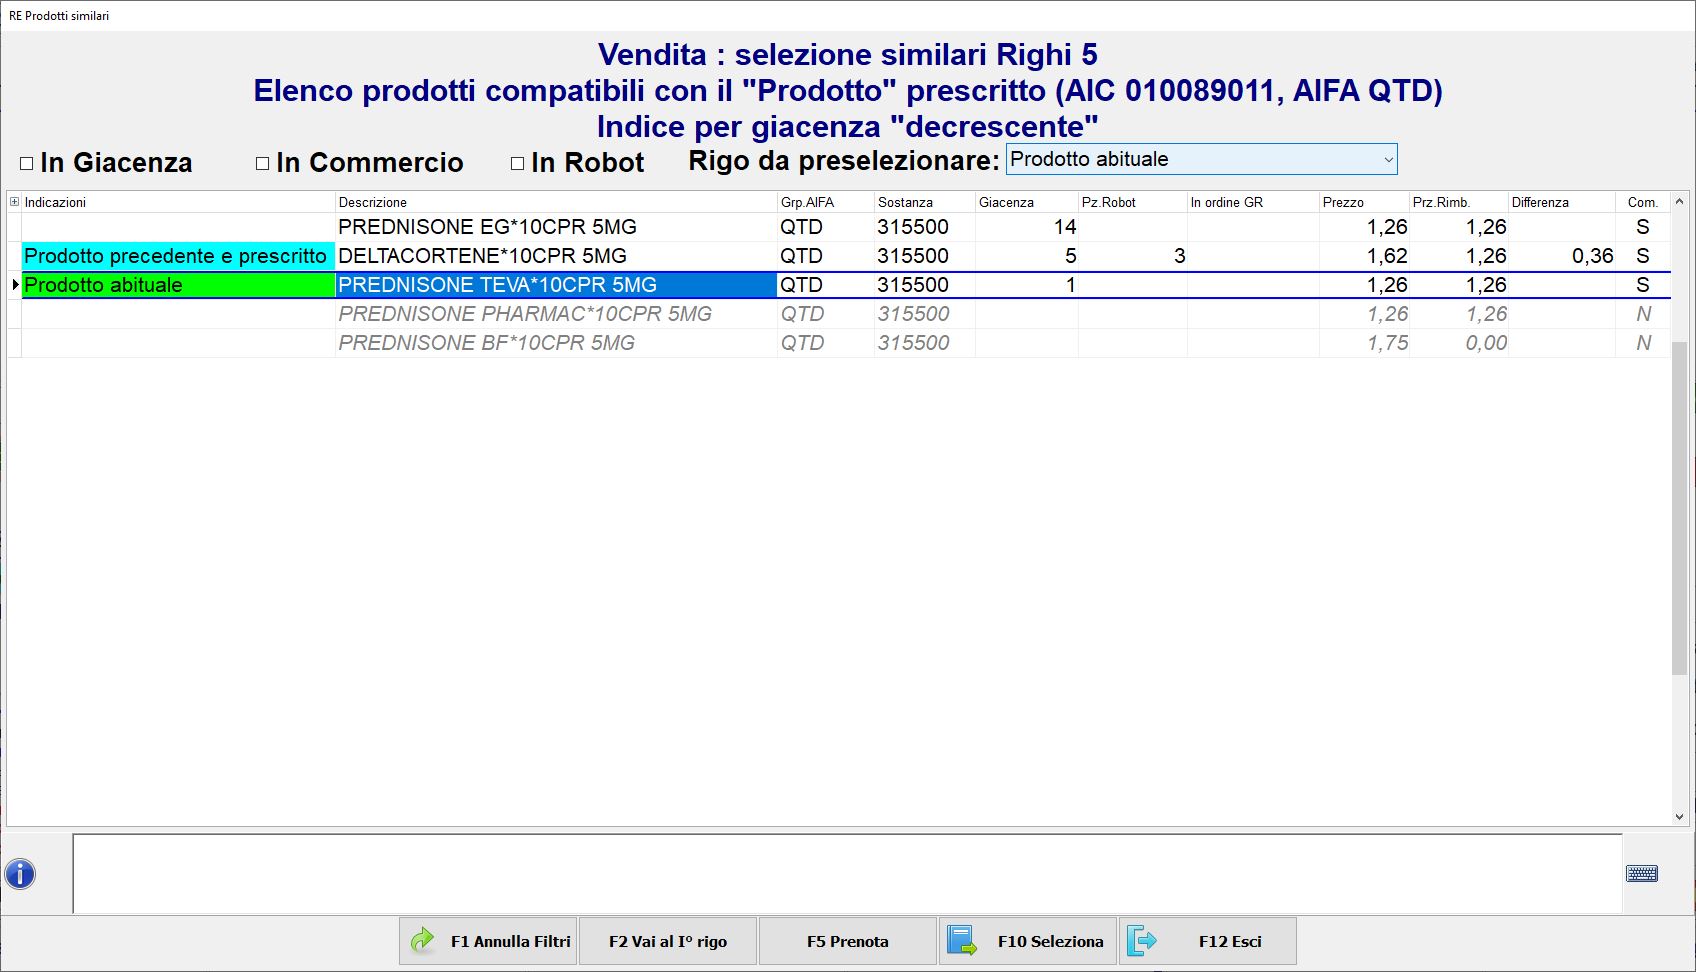Check the In Robot filter
This screenshot has height=972, width=1696.
click(x=518, y=163)
